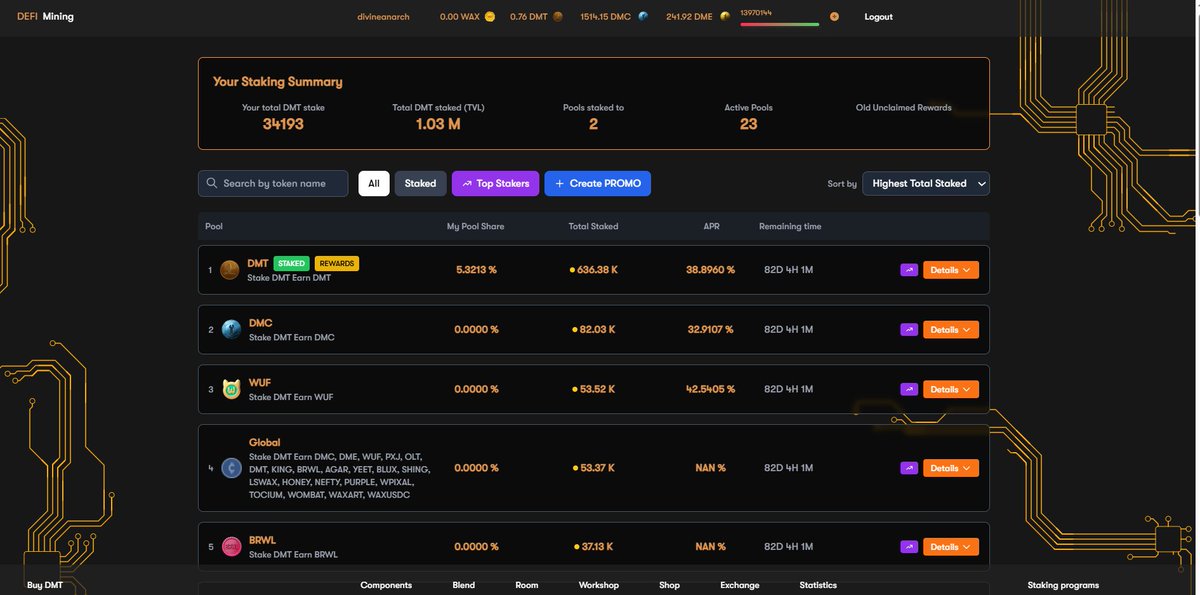Image resolution: width=1200 pixels, height=595 pixels.
Task: Expand the Details dropdown for the DMC pool
Action: click(x=949, y=328)
